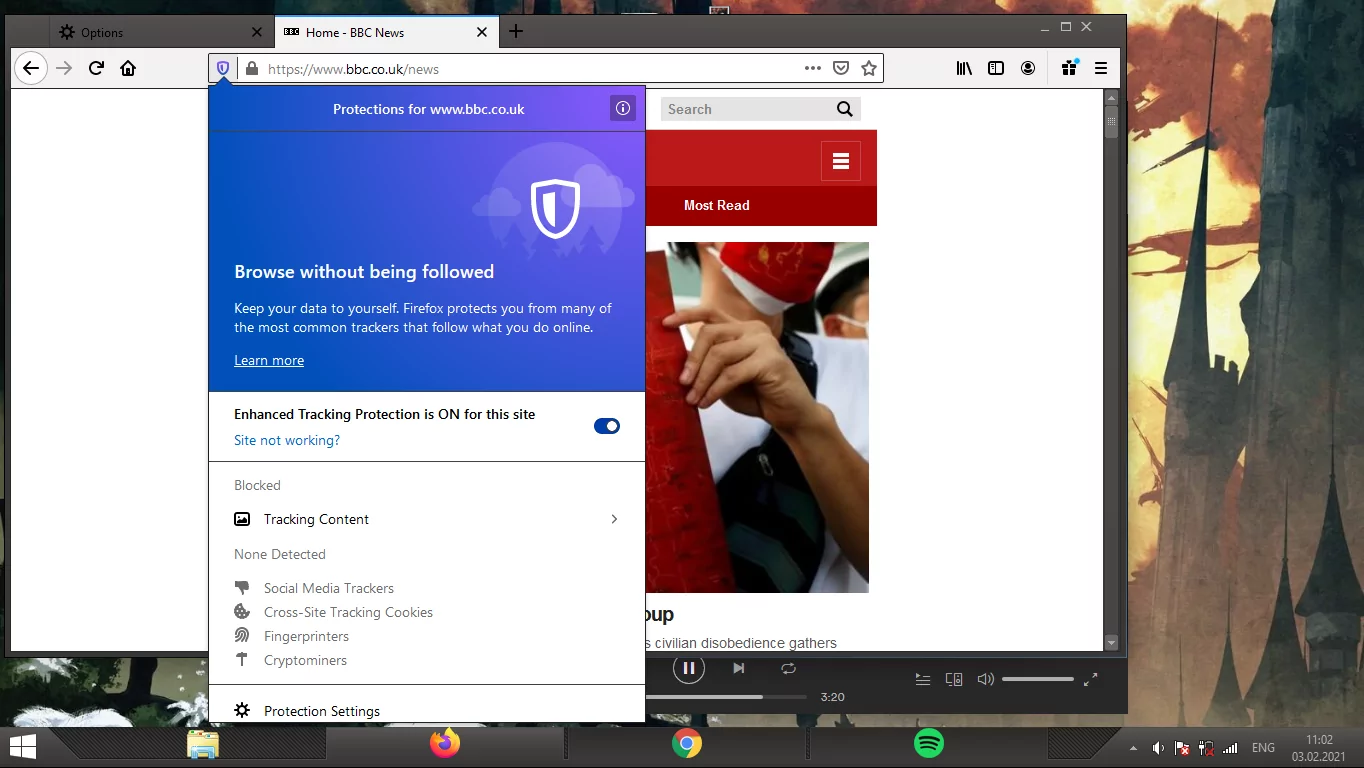Open the Most Read section tab
The height and width of the screenshot is (768, 1364).
pyautogui.click(x=716, y=205)
